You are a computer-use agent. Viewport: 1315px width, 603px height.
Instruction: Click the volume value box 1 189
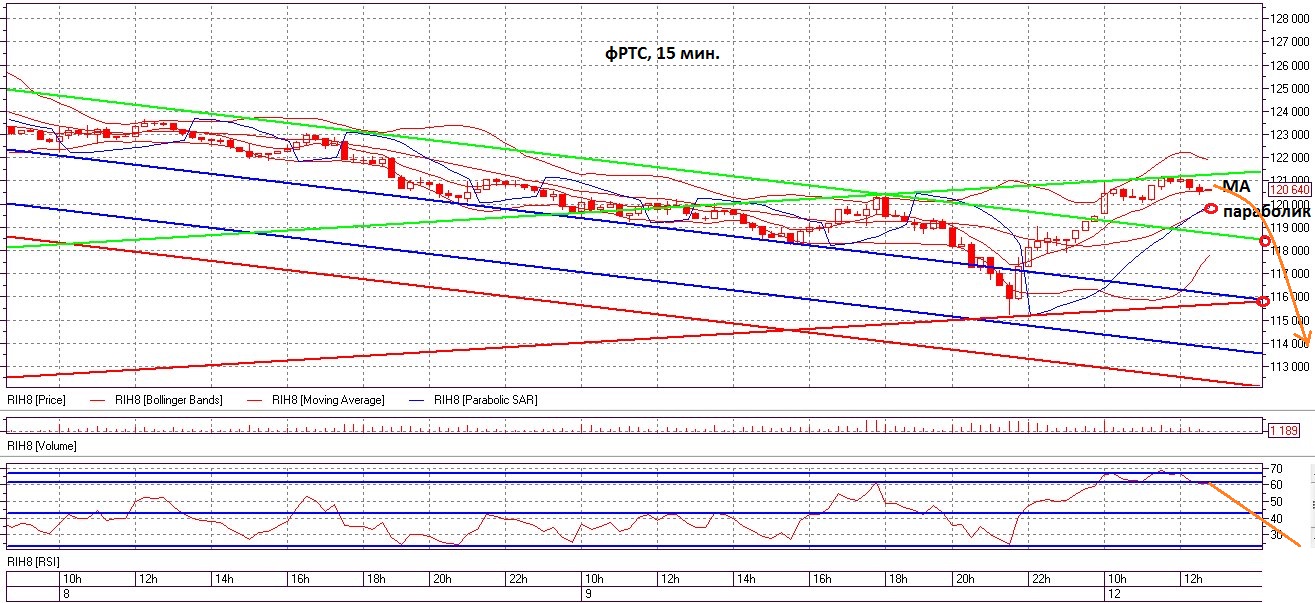point(1284,430)
